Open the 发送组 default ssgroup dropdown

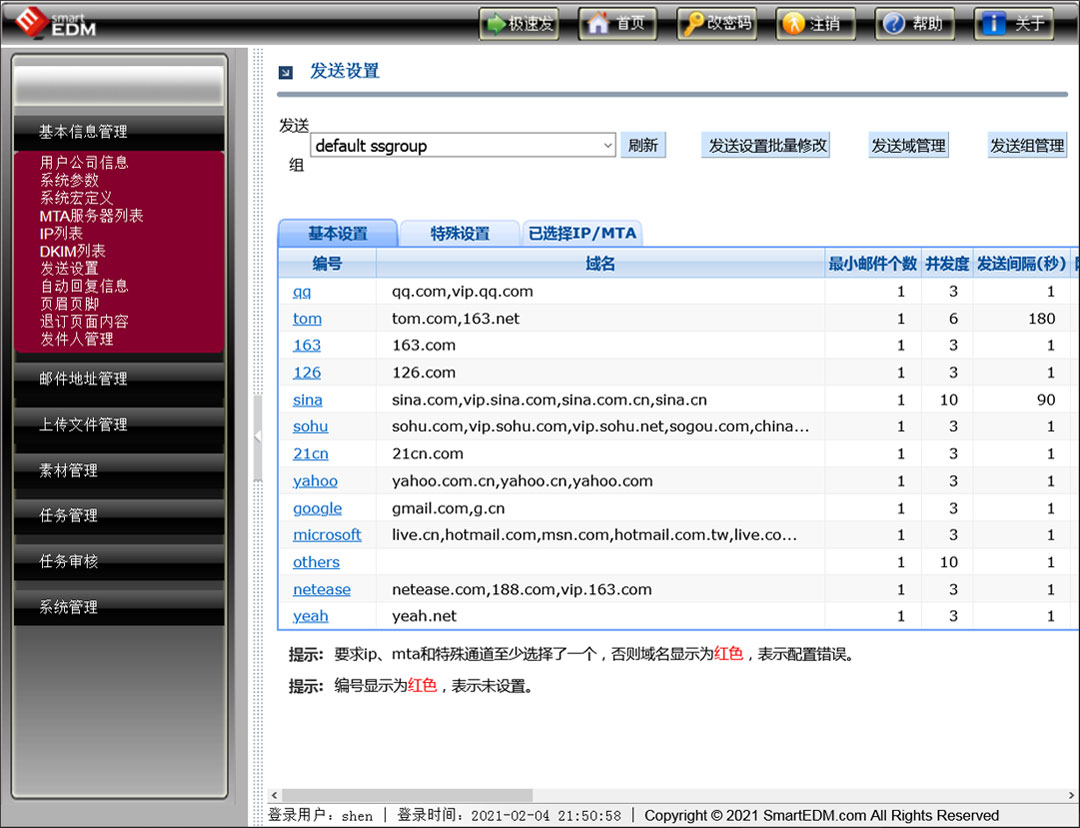coord(463,145)
